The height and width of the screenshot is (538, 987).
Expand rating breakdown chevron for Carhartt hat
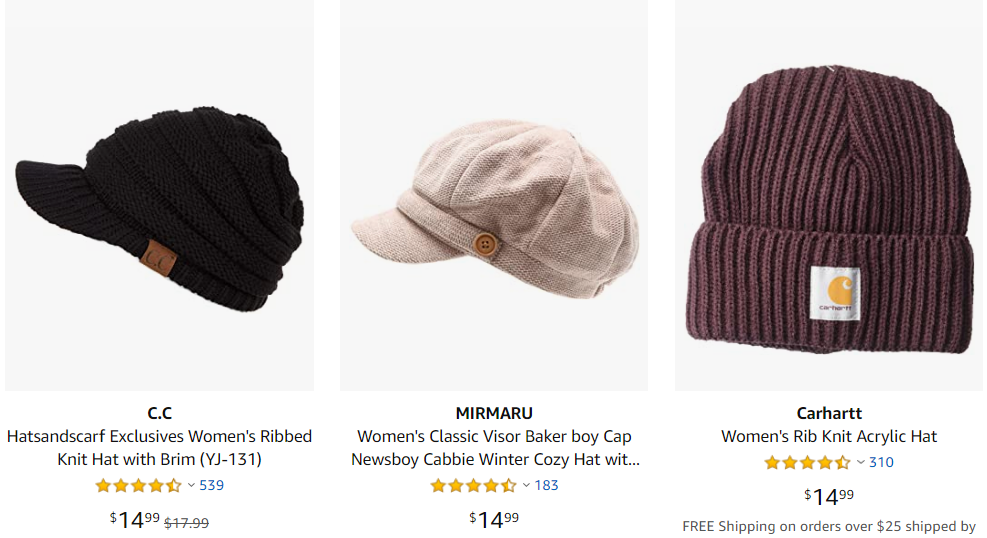pos(860,463)
